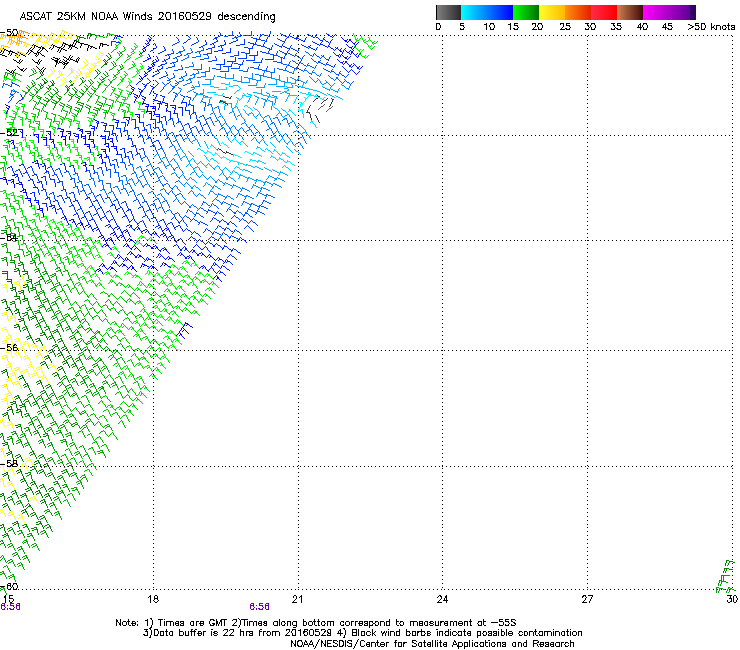The image size is (740, 650).
Task: Click the '20' label under the color bar
Action: point(537,27)
